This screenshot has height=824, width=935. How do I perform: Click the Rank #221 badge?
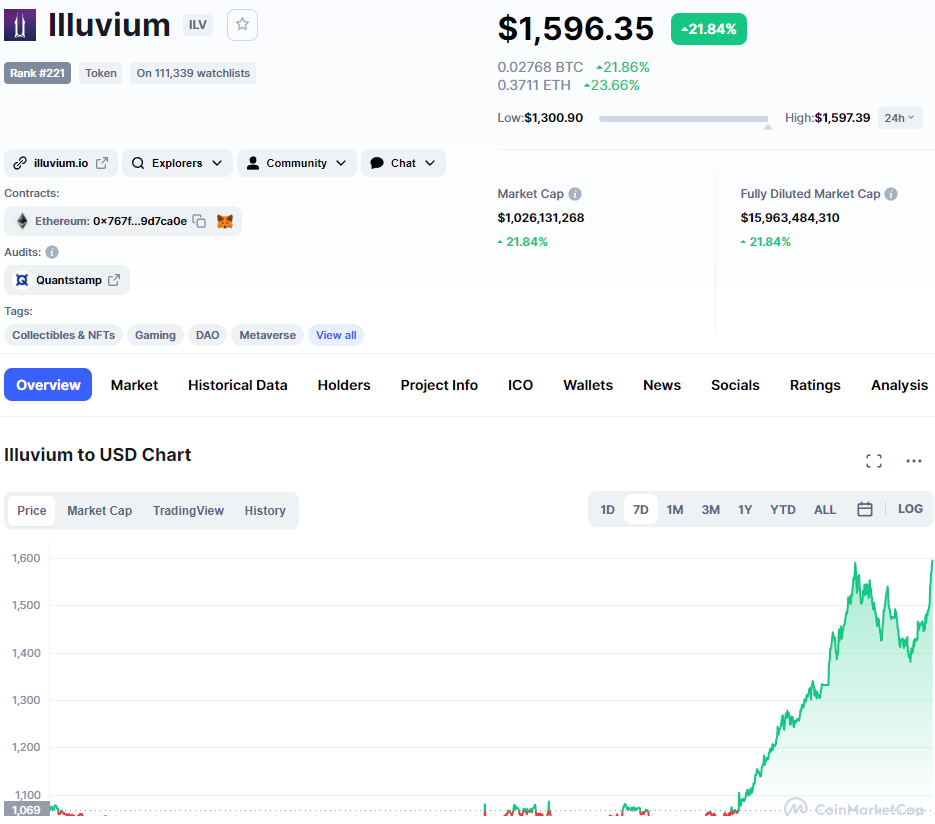(x=38, y=73)
